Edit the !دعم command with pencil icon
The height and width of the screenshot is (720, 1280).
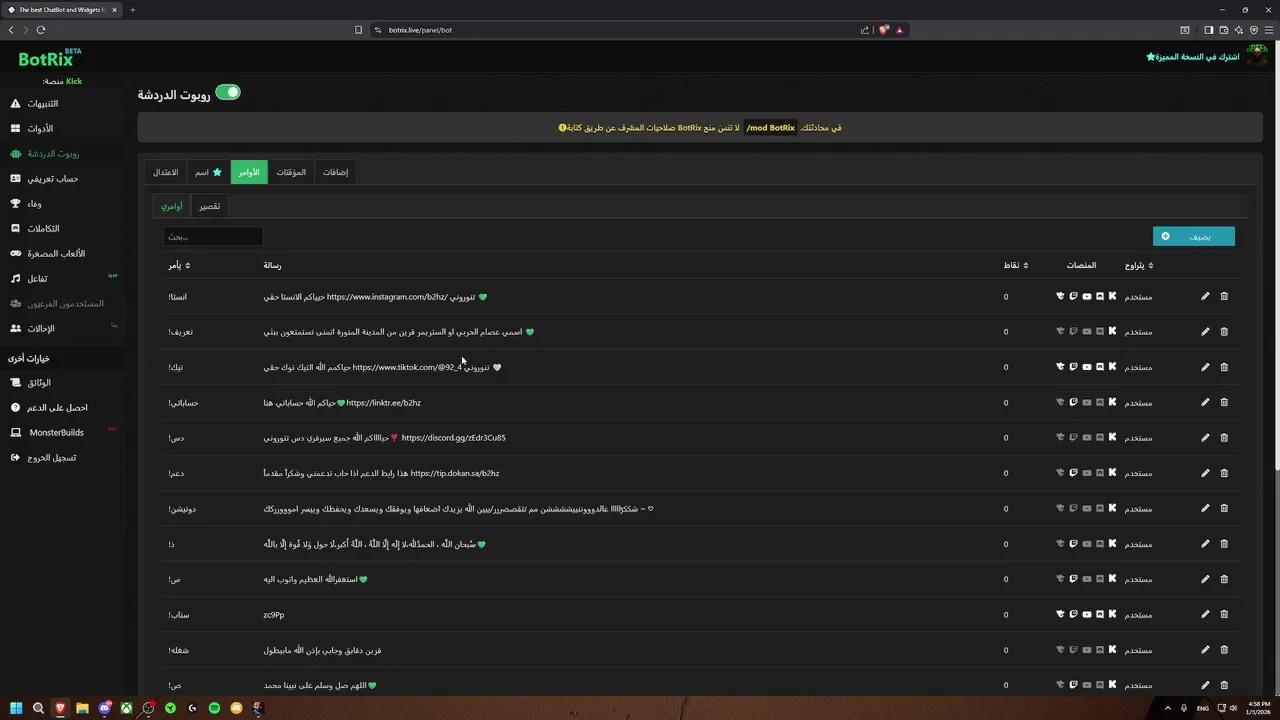1205,473
